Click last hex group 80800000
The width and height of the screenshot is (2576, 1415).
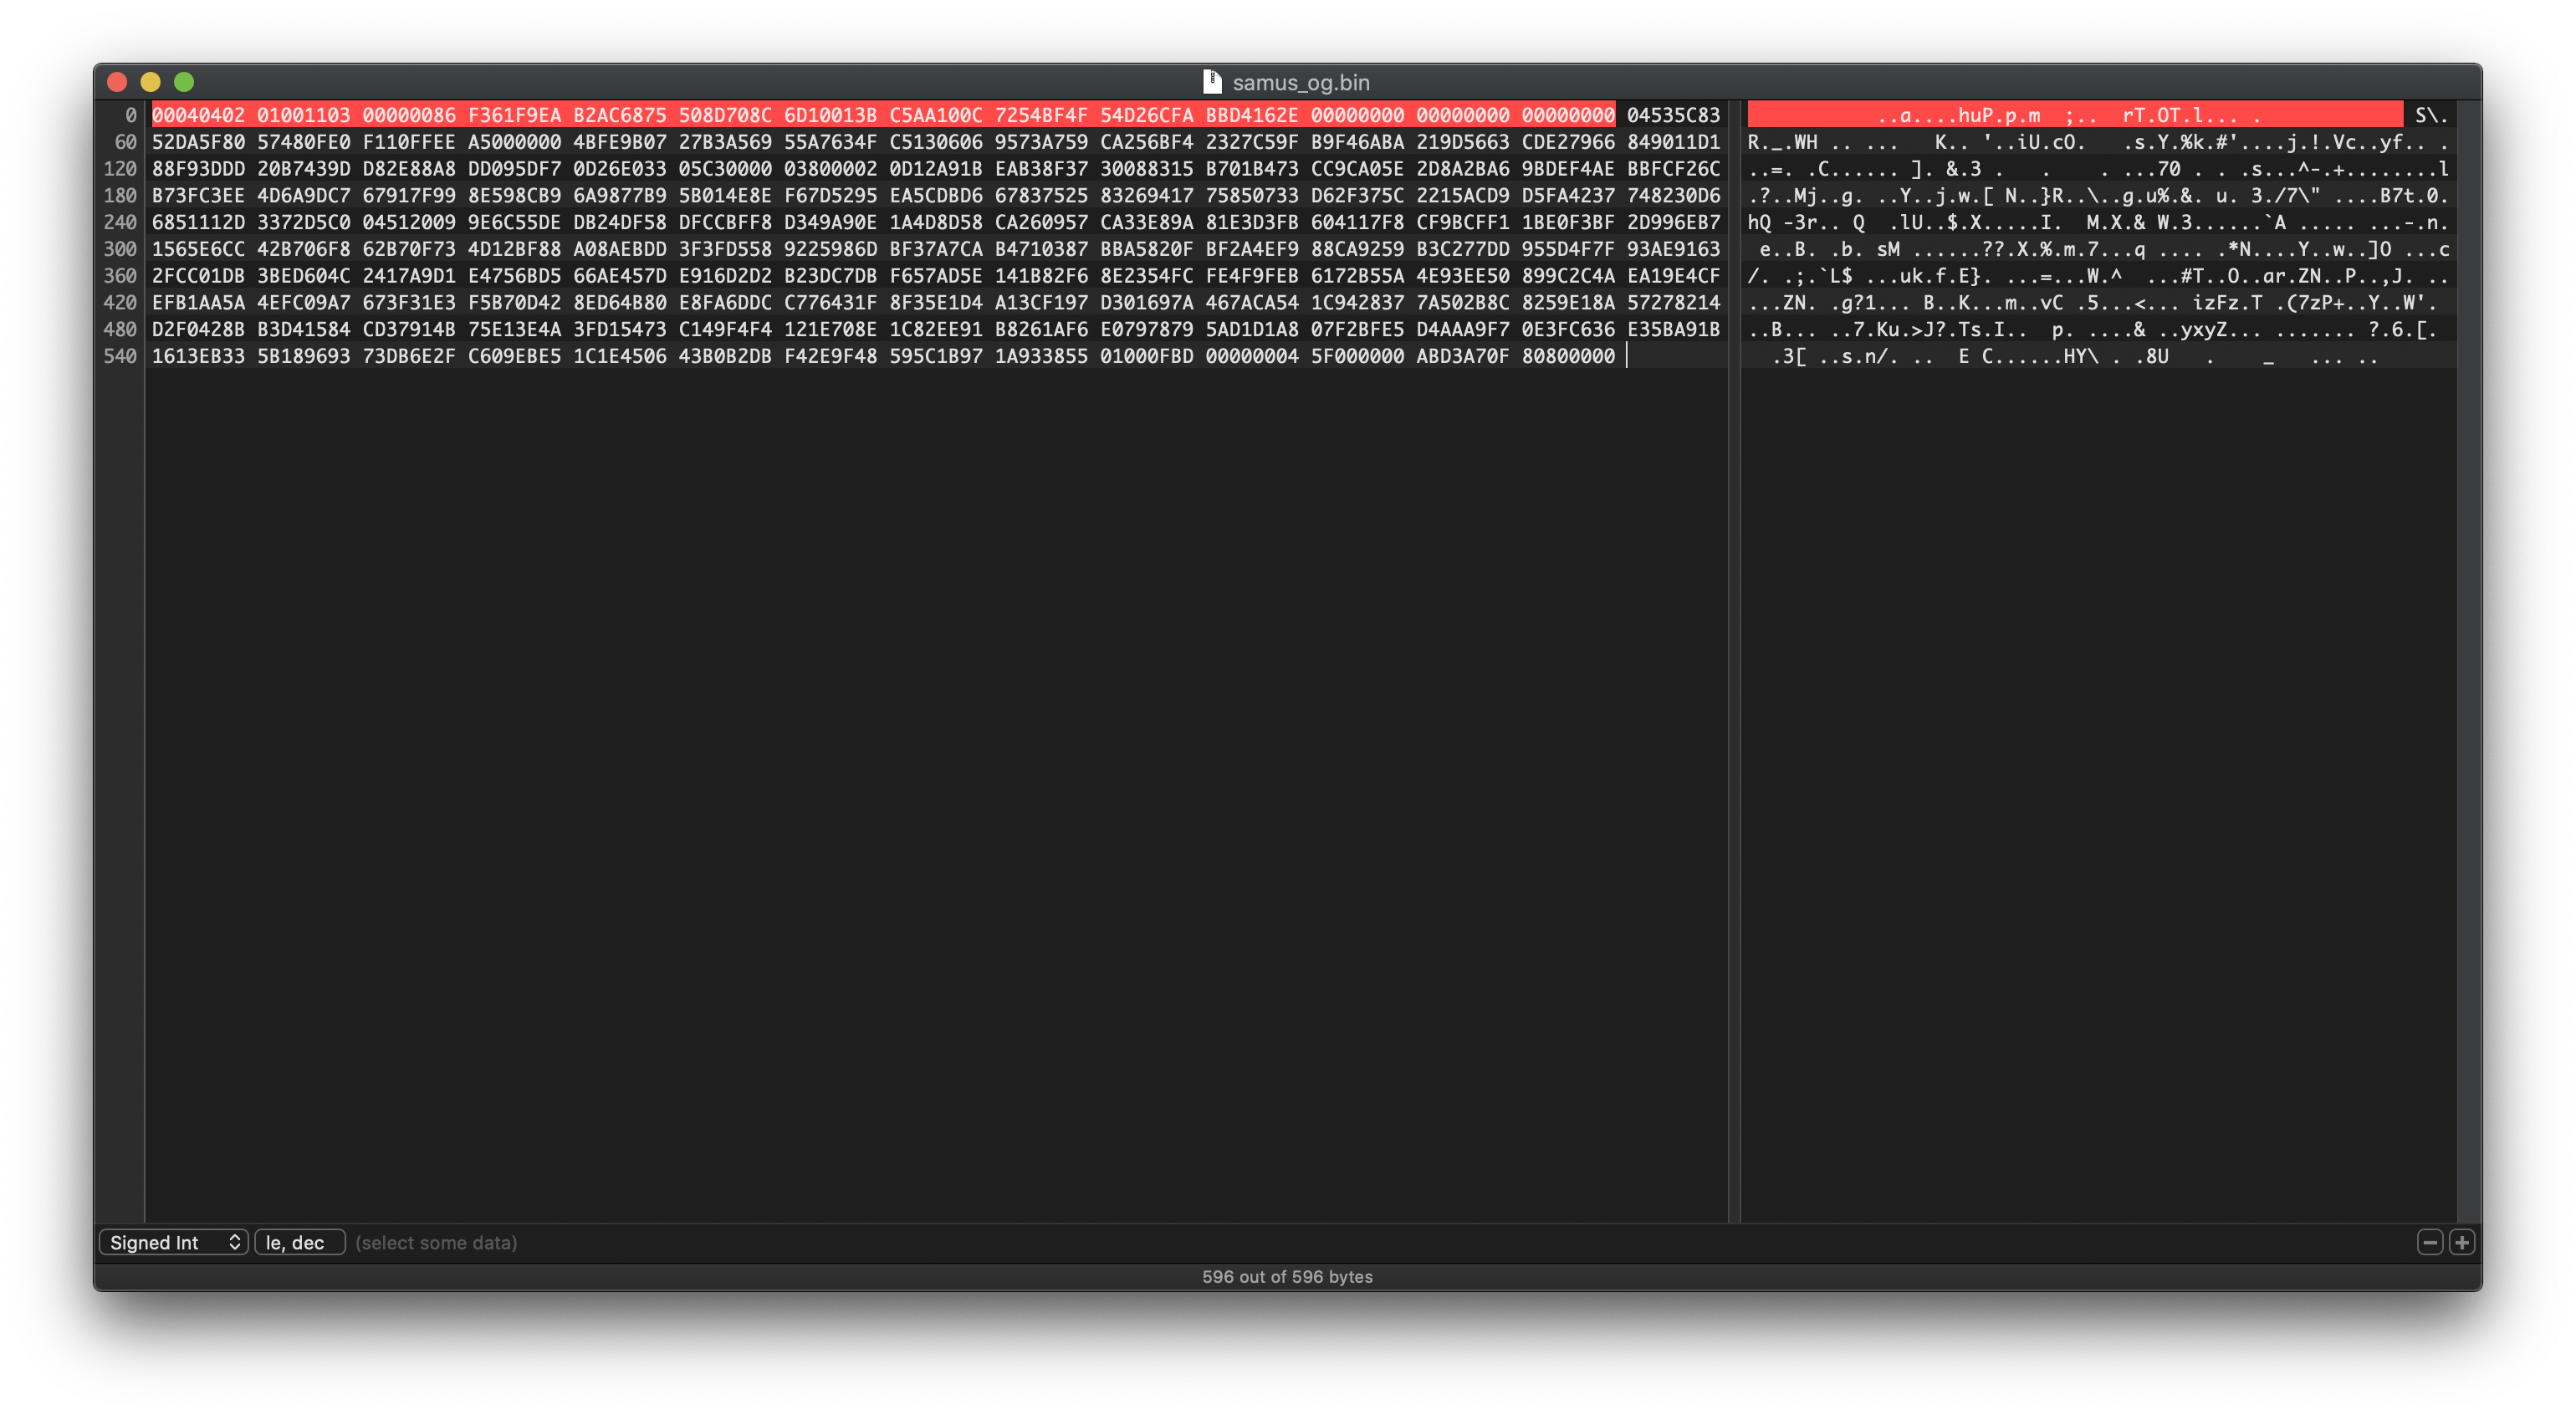click(1567, 356)
